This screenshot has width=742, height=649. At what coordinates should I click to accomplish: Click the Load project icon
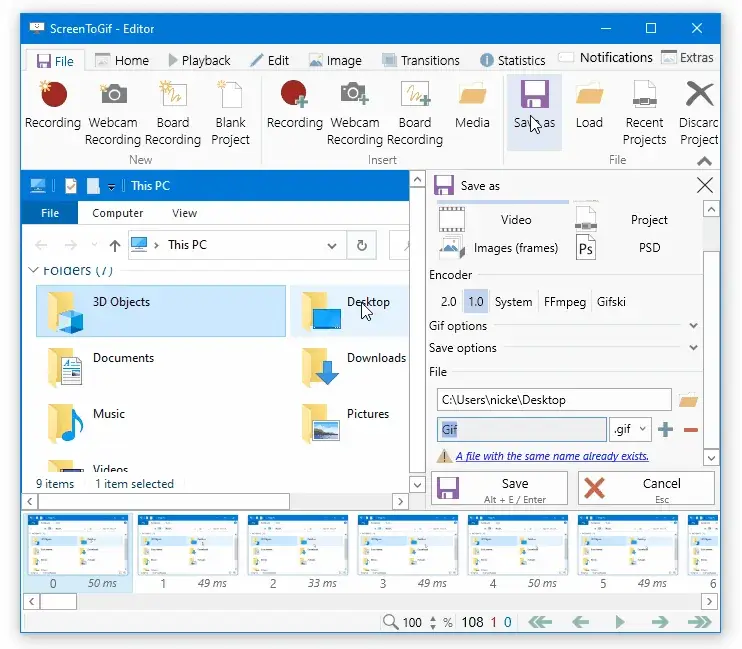tap(589, 105)
